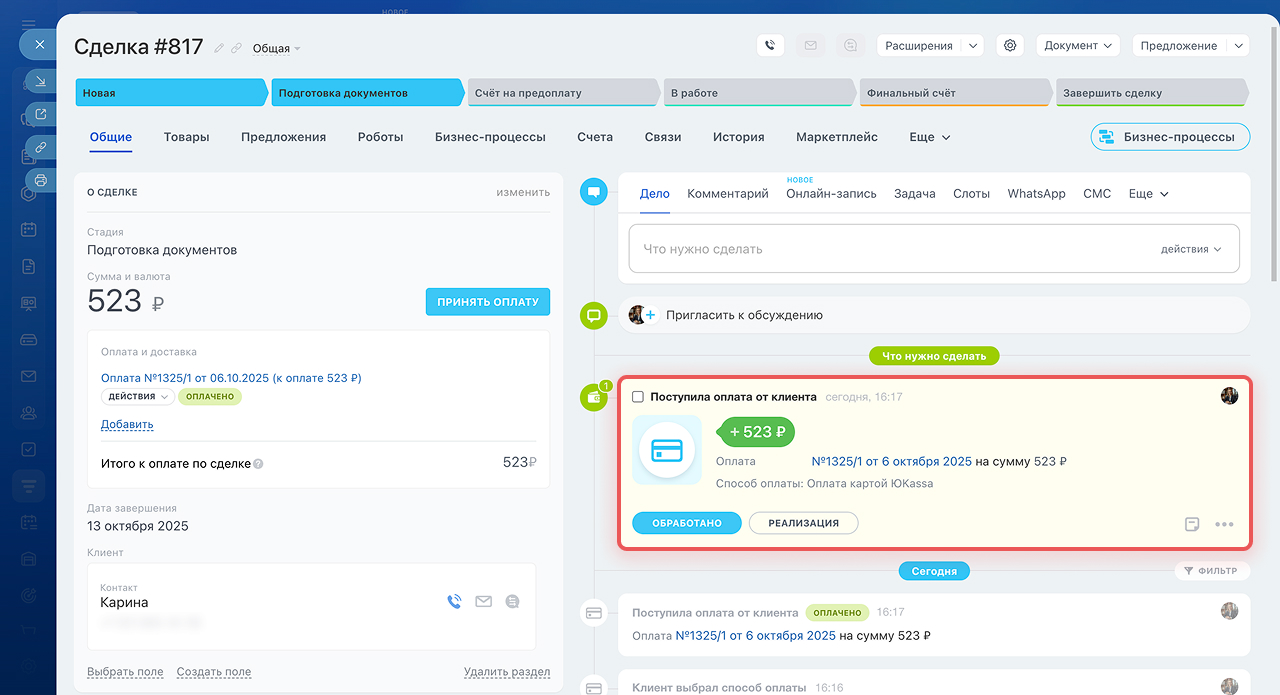
Task: Open the 'действия' dropdown under payment
Action: [x=137, y=397]
